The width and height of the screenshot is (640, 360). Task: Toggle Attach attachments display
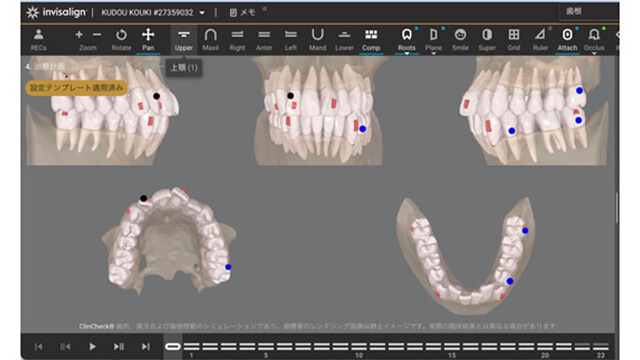[567, 40]
